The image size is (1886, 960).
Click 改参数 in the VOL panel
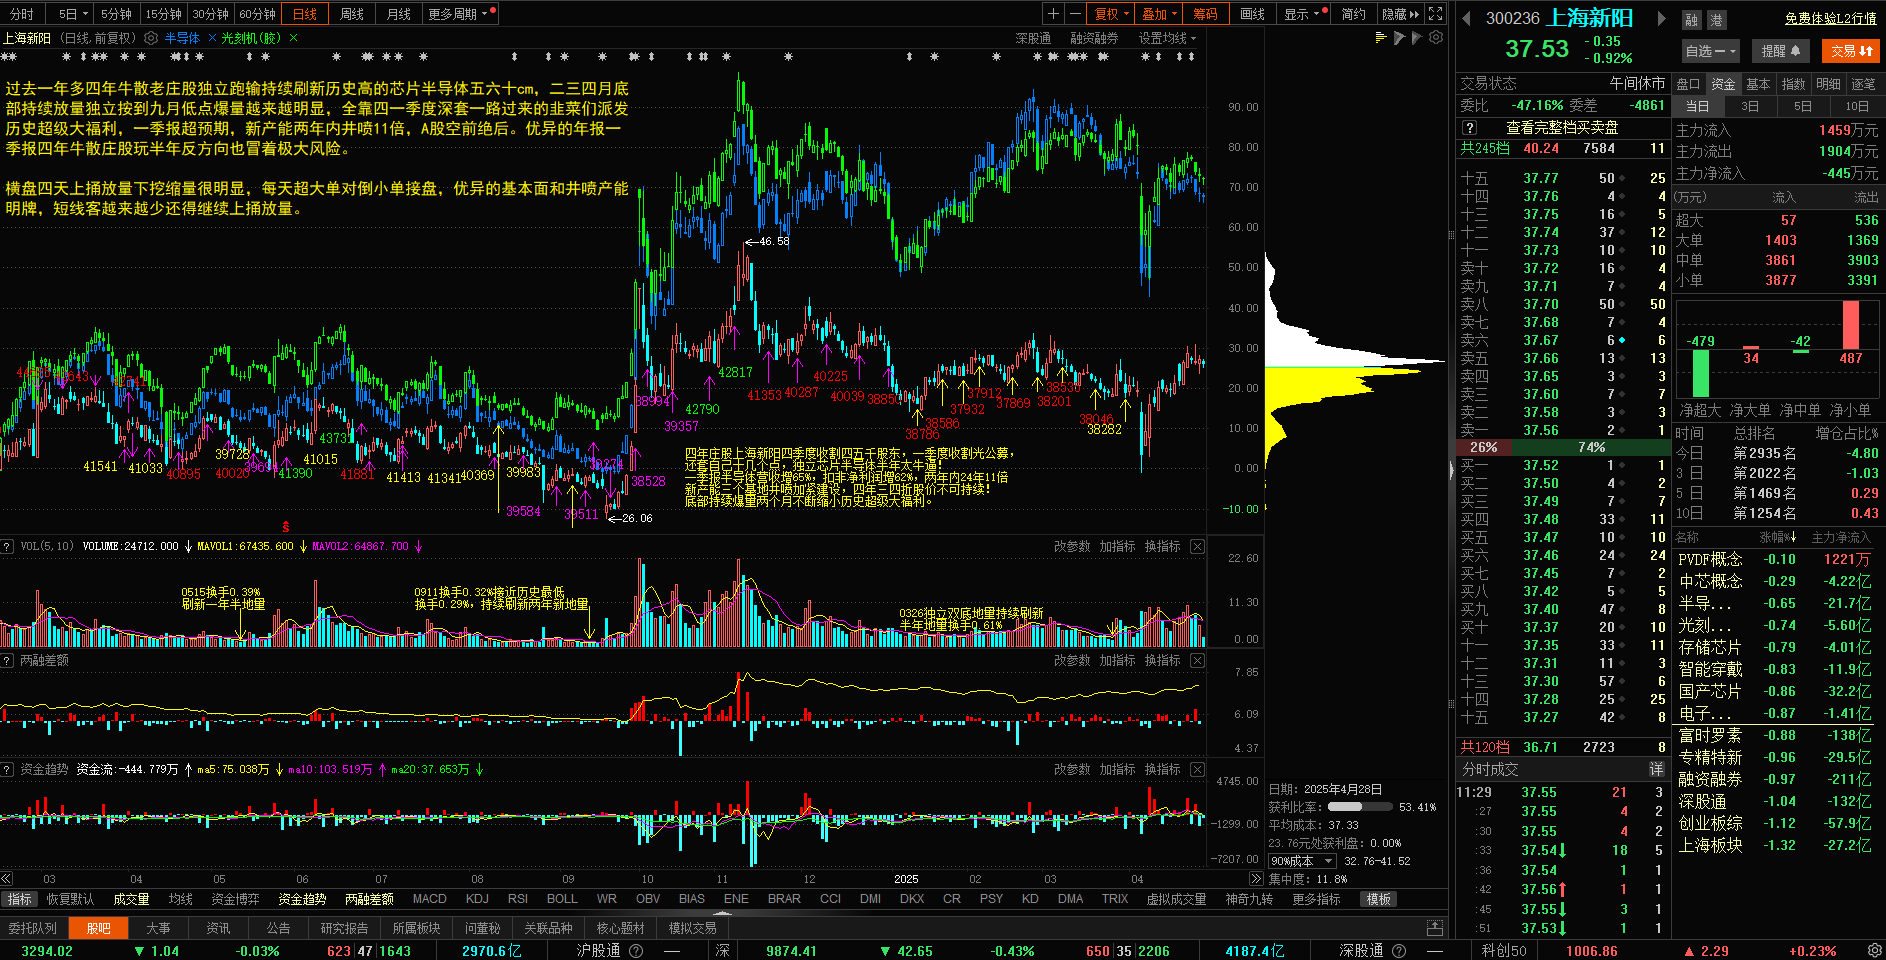(x=1072, y=546)
